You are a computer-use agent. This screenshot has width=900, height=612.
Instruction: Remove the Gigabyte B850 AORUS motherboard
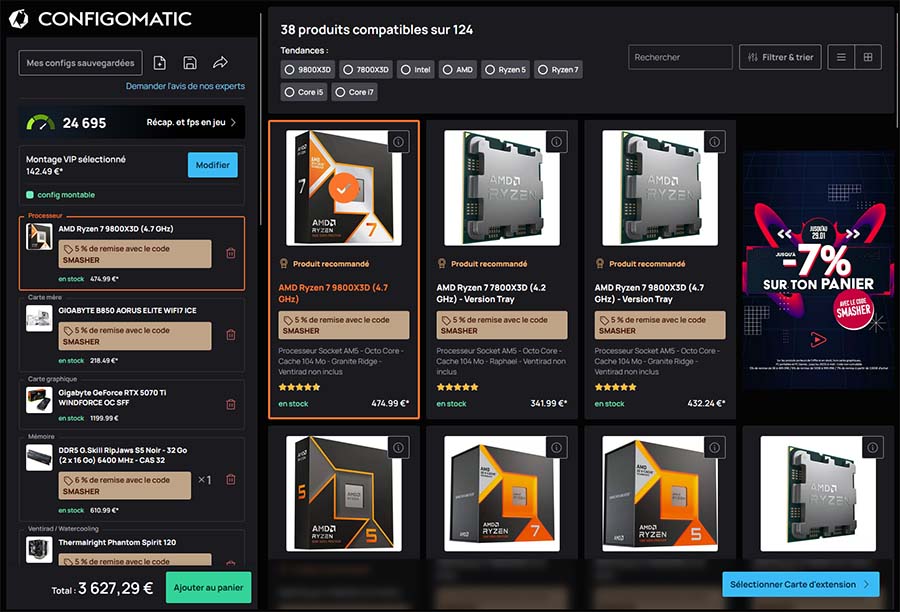pyautogui.click(x=231, y=335)
